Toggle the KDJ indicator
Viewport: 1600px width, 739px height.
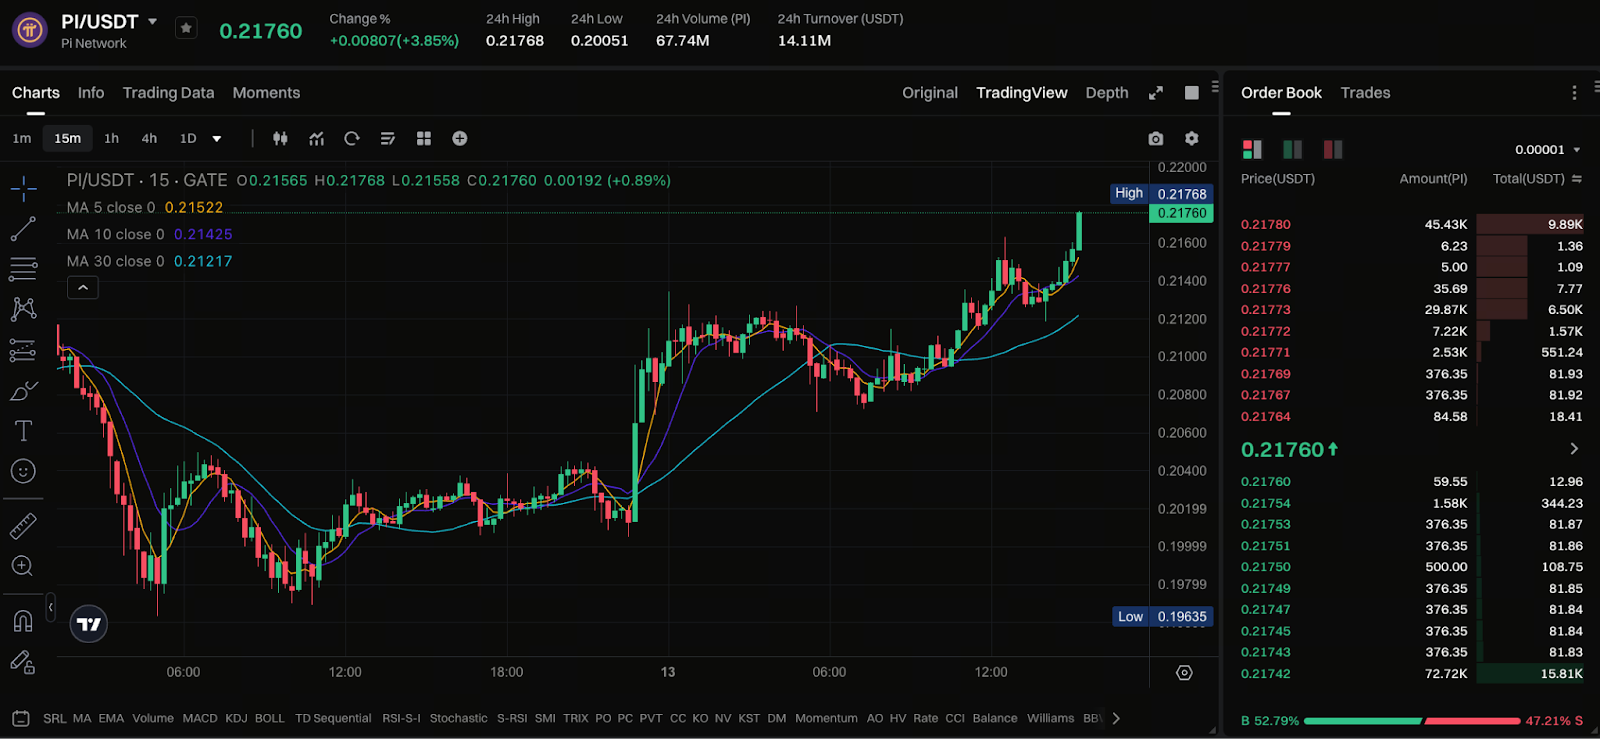[236, 718]
